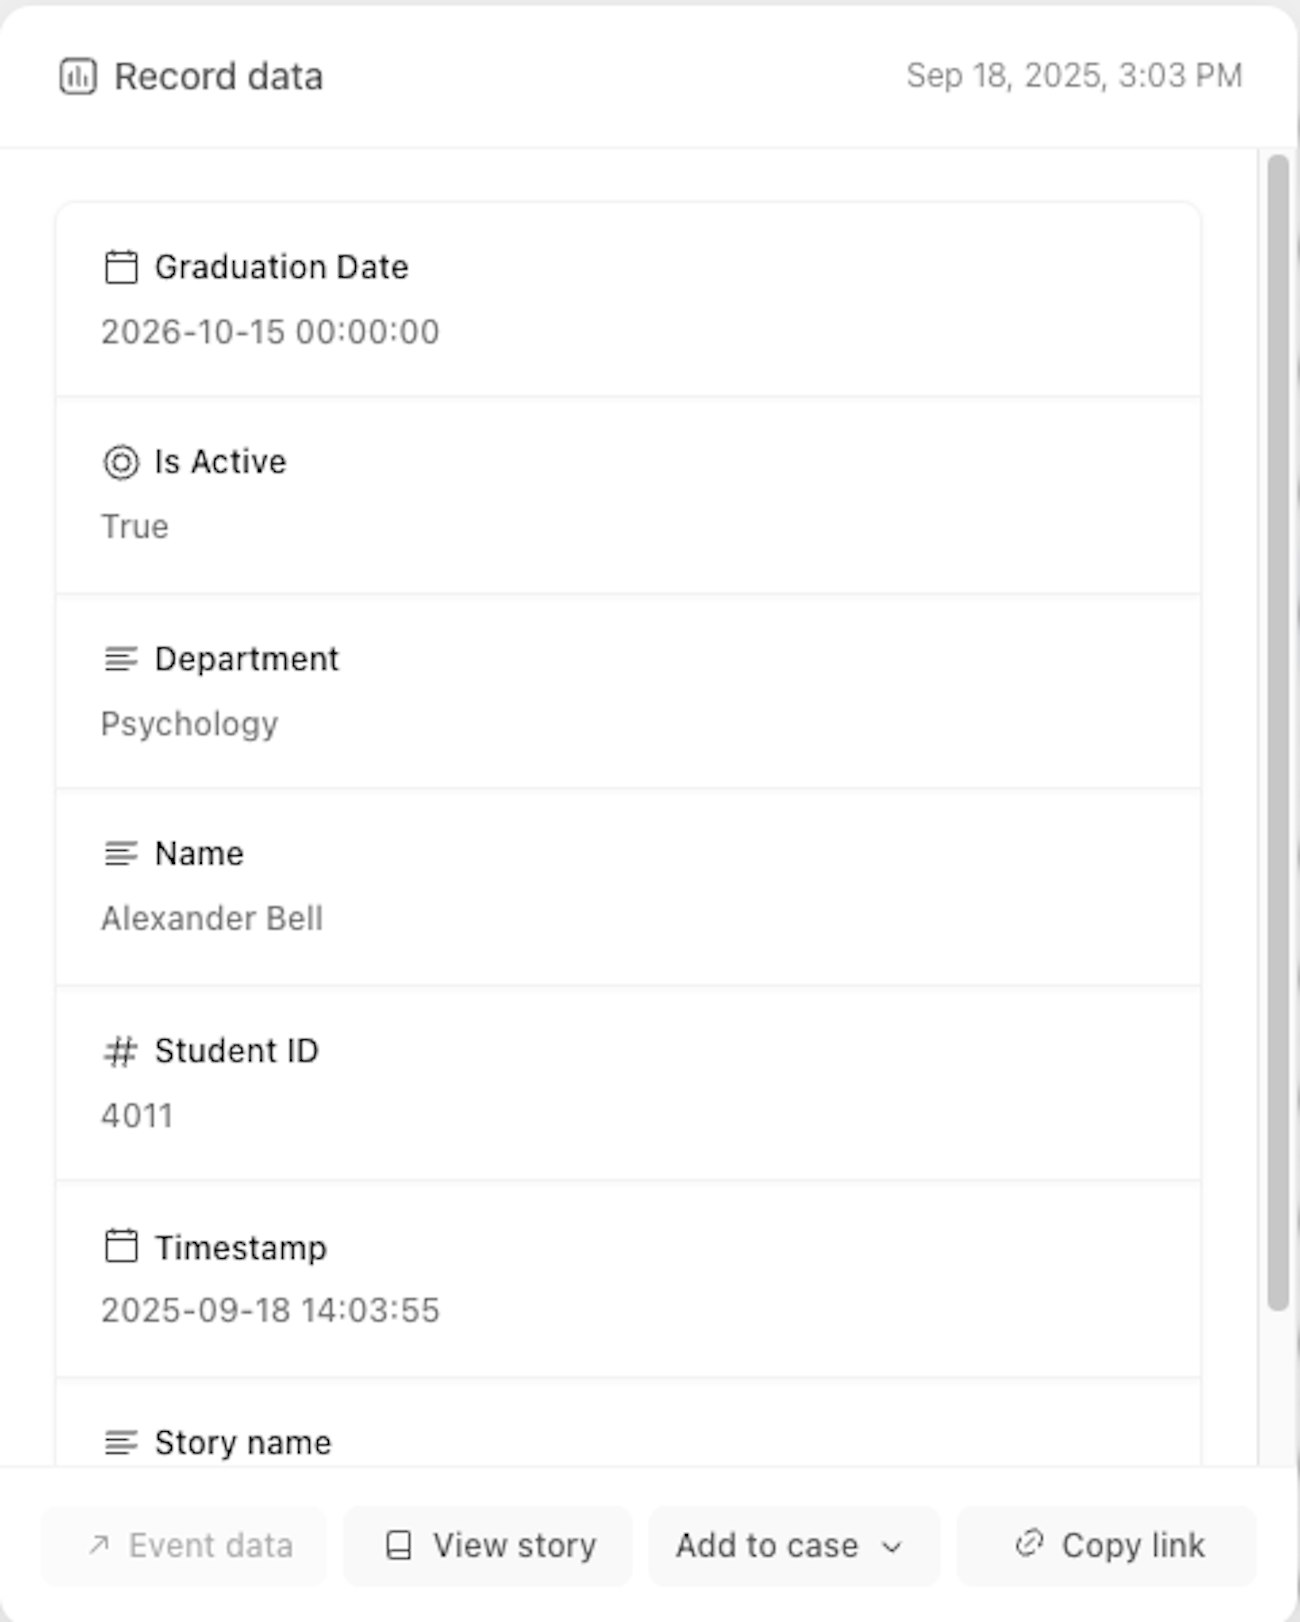Image resolution: width=1300 pixels, height=1622 pixels.
Task: Click the Is Active target icon
Action: tap(121, 462)
